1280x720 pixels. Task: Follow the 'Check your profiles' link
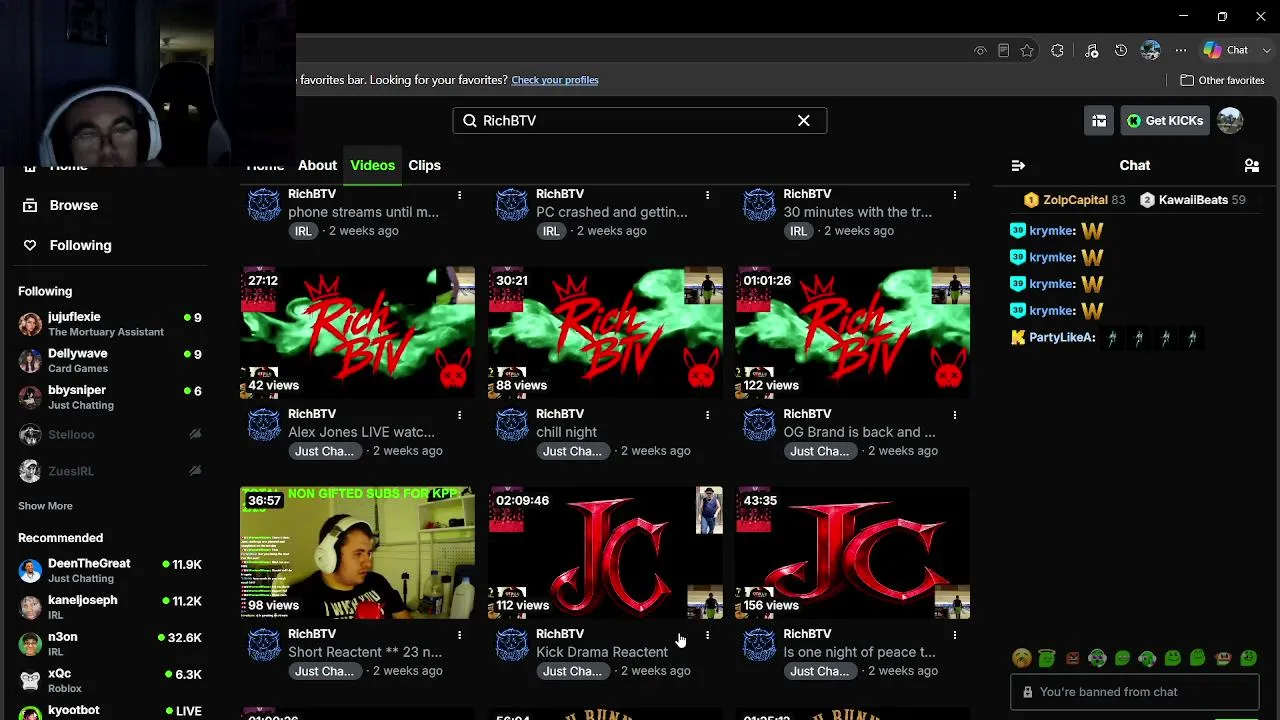(555, 80)
